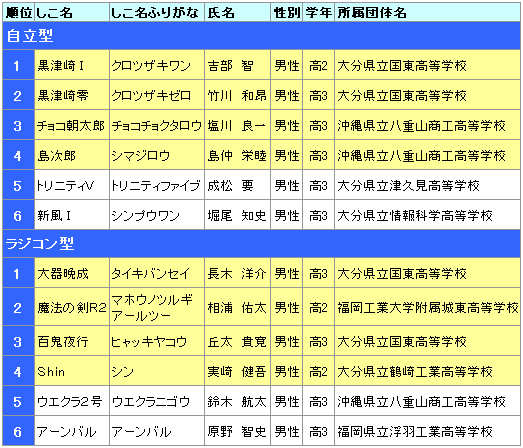Click rank 1 in the 大器晩成 row
Screen dimensions: 523x448
point(17,274)
